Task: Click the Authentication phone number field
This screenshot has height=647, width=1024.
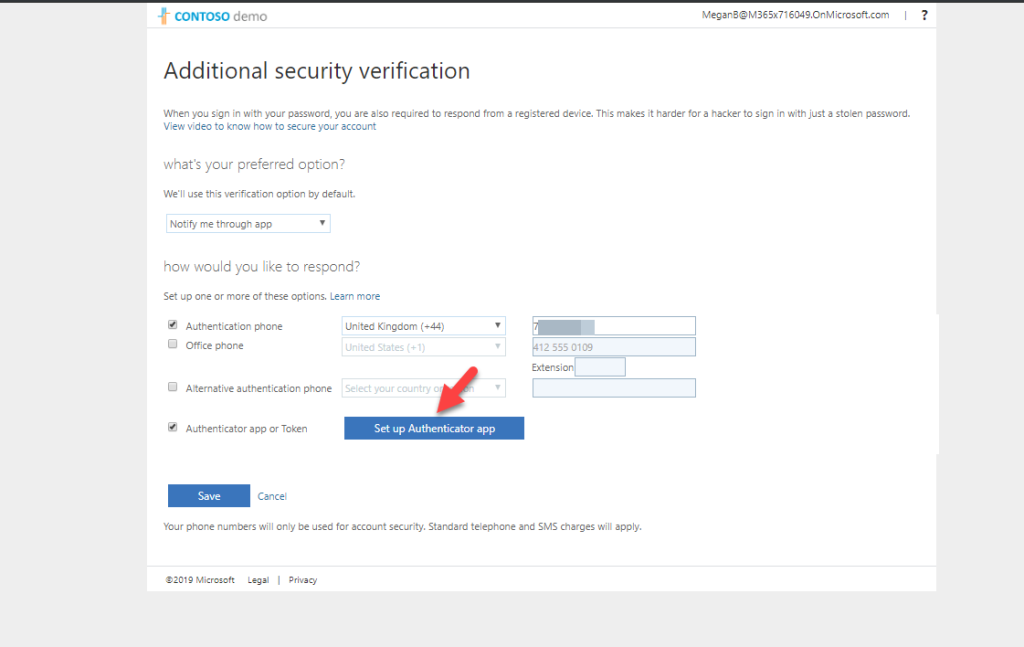Action: click(x=613, y=325)
